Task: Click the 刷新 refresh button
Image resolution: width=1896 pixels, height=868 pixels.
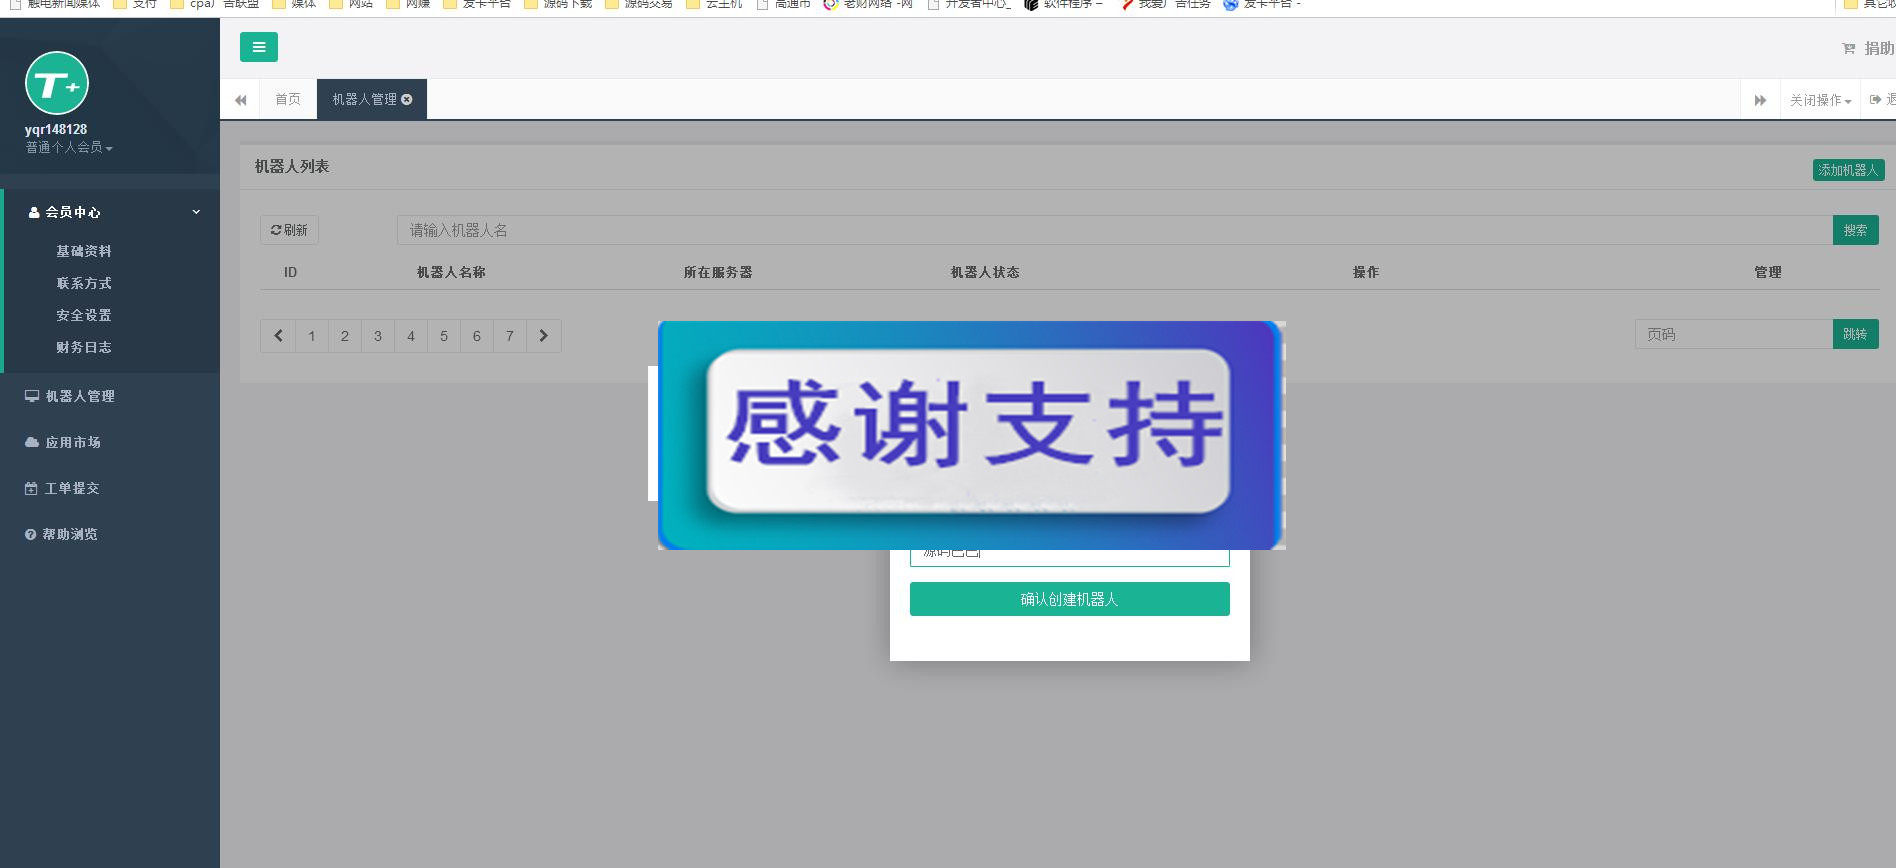Action: tap(289, 230)
